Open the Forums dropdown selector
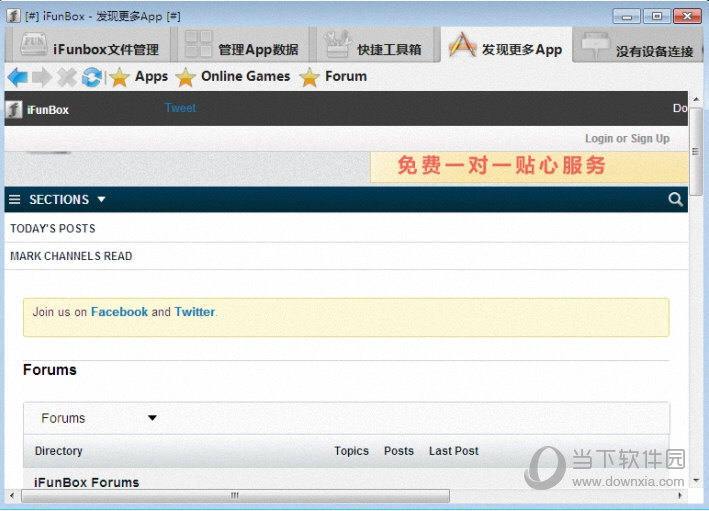The height and width of the screenshot is (511, 709). pos(98,418)
